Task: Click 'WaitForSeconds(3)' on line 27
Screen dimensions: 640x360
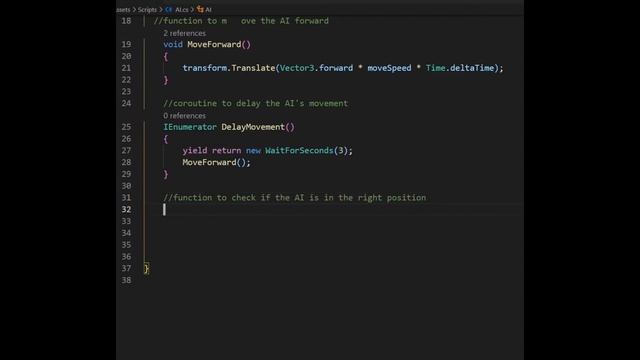Action: pyautogui.click(x=307, y=150)
